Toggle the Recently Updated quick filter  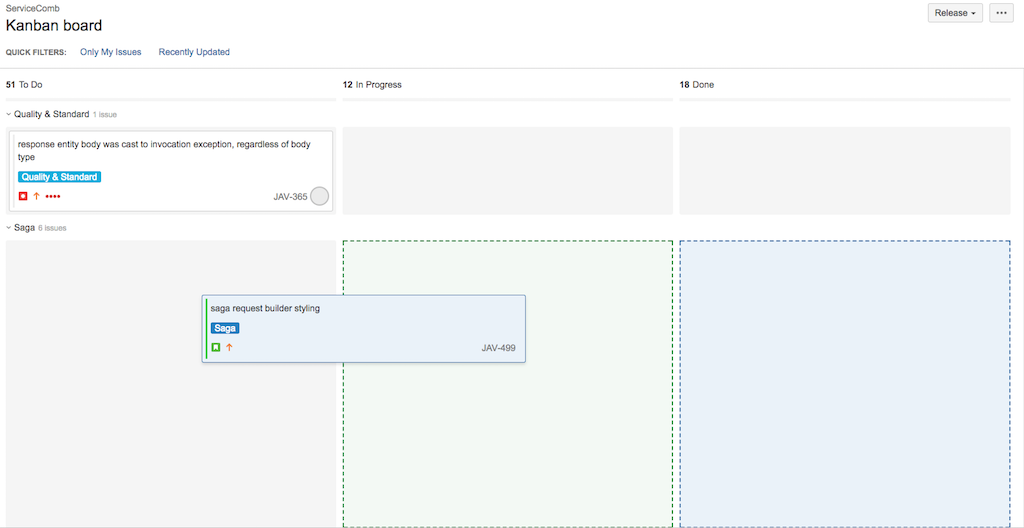[194, 52]
